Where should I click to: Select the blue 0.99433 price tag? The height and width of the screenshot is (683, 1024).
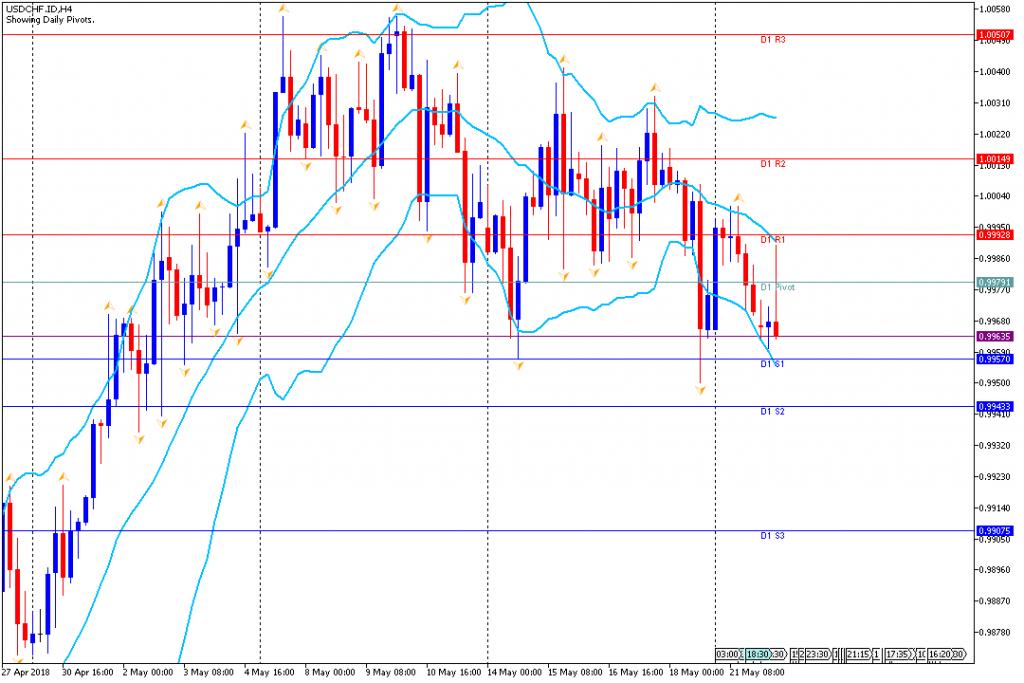(996, 406)
